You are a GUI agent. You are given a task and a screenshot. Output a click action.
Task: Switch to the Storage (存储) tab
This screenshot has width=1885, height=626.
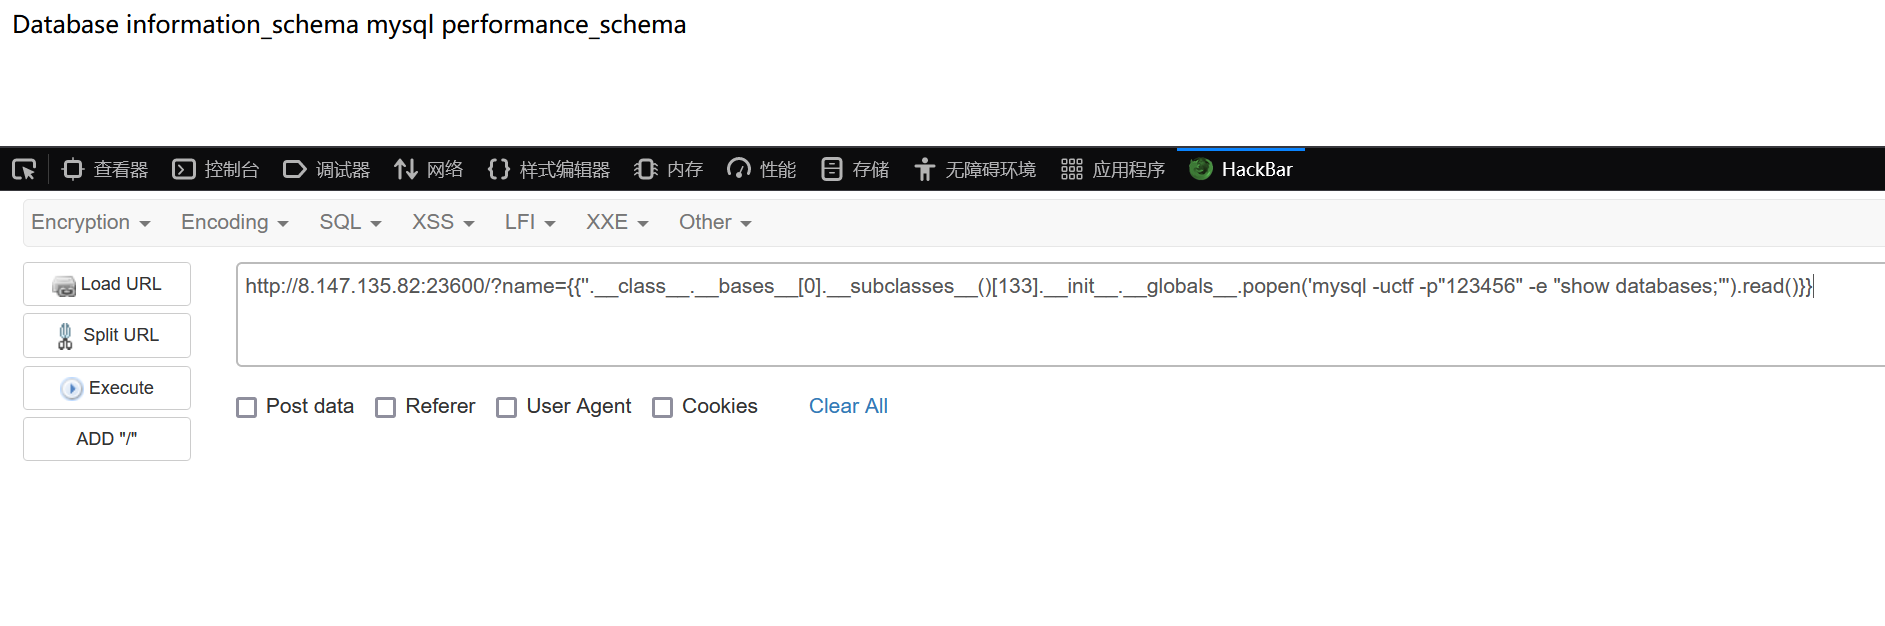[x=855, y=169]
